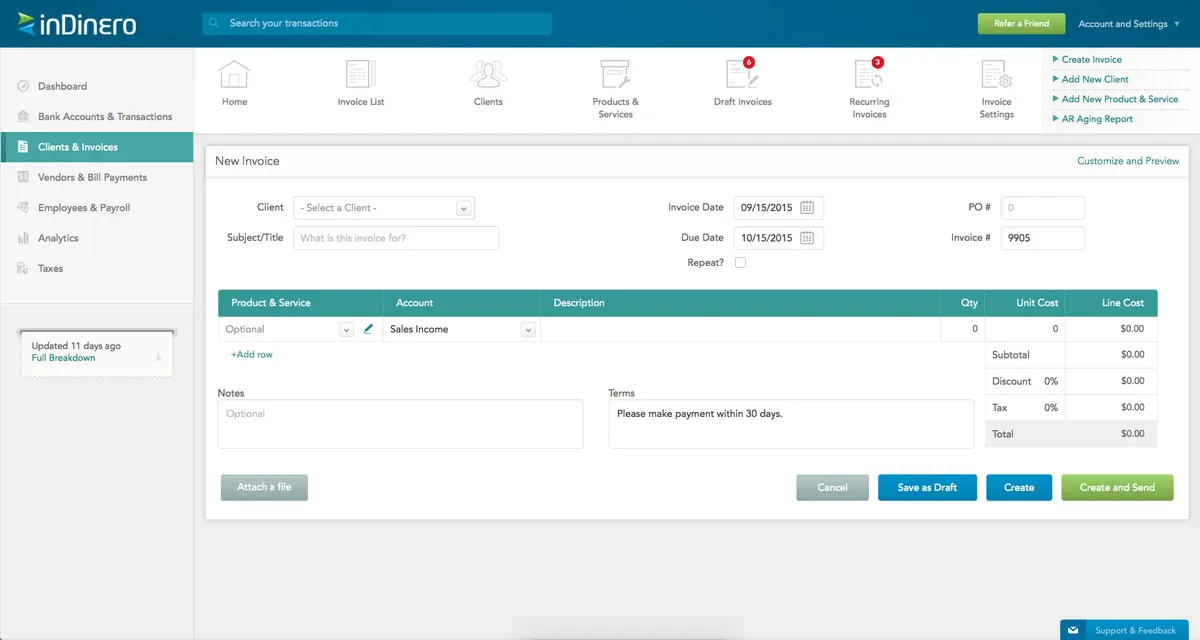The height and width of the screenshot is (640, 1200).
Task: Toggle the Repeat? checkbox
Action: pos(740,262)
